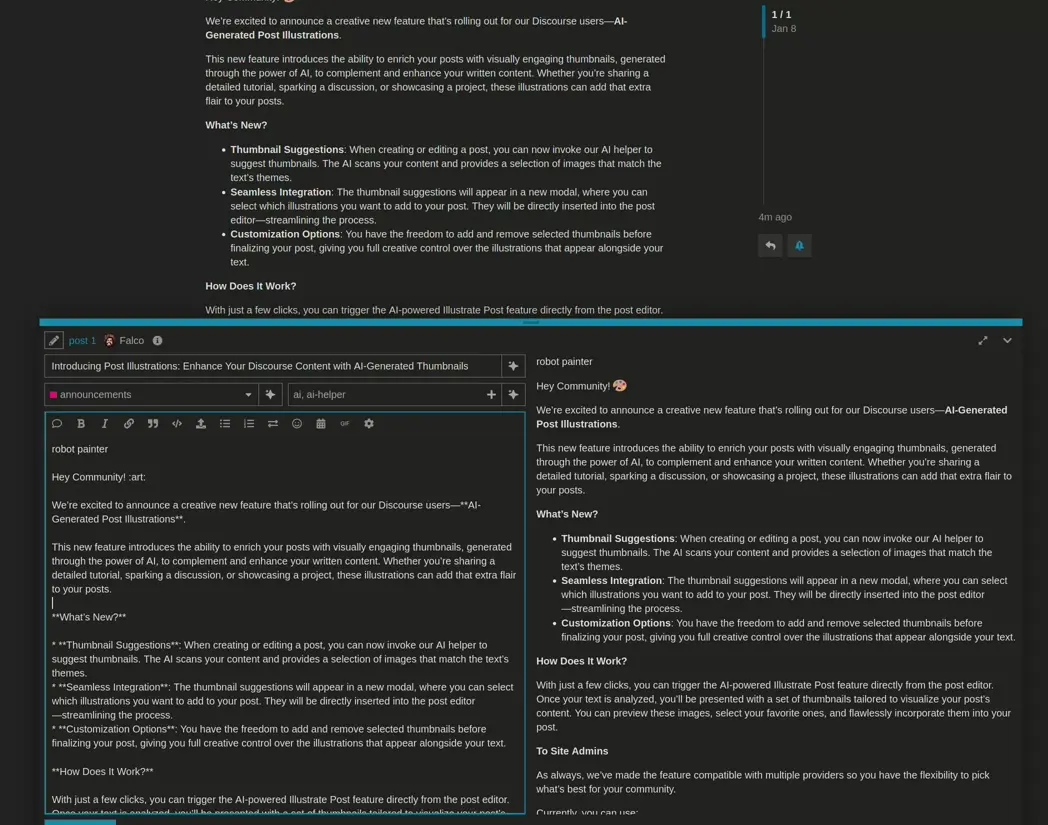Image resolution: width=1048 pixels, height=825 pixels.
Task: Click the info icon next to Falco
Action: click(157, 340)
